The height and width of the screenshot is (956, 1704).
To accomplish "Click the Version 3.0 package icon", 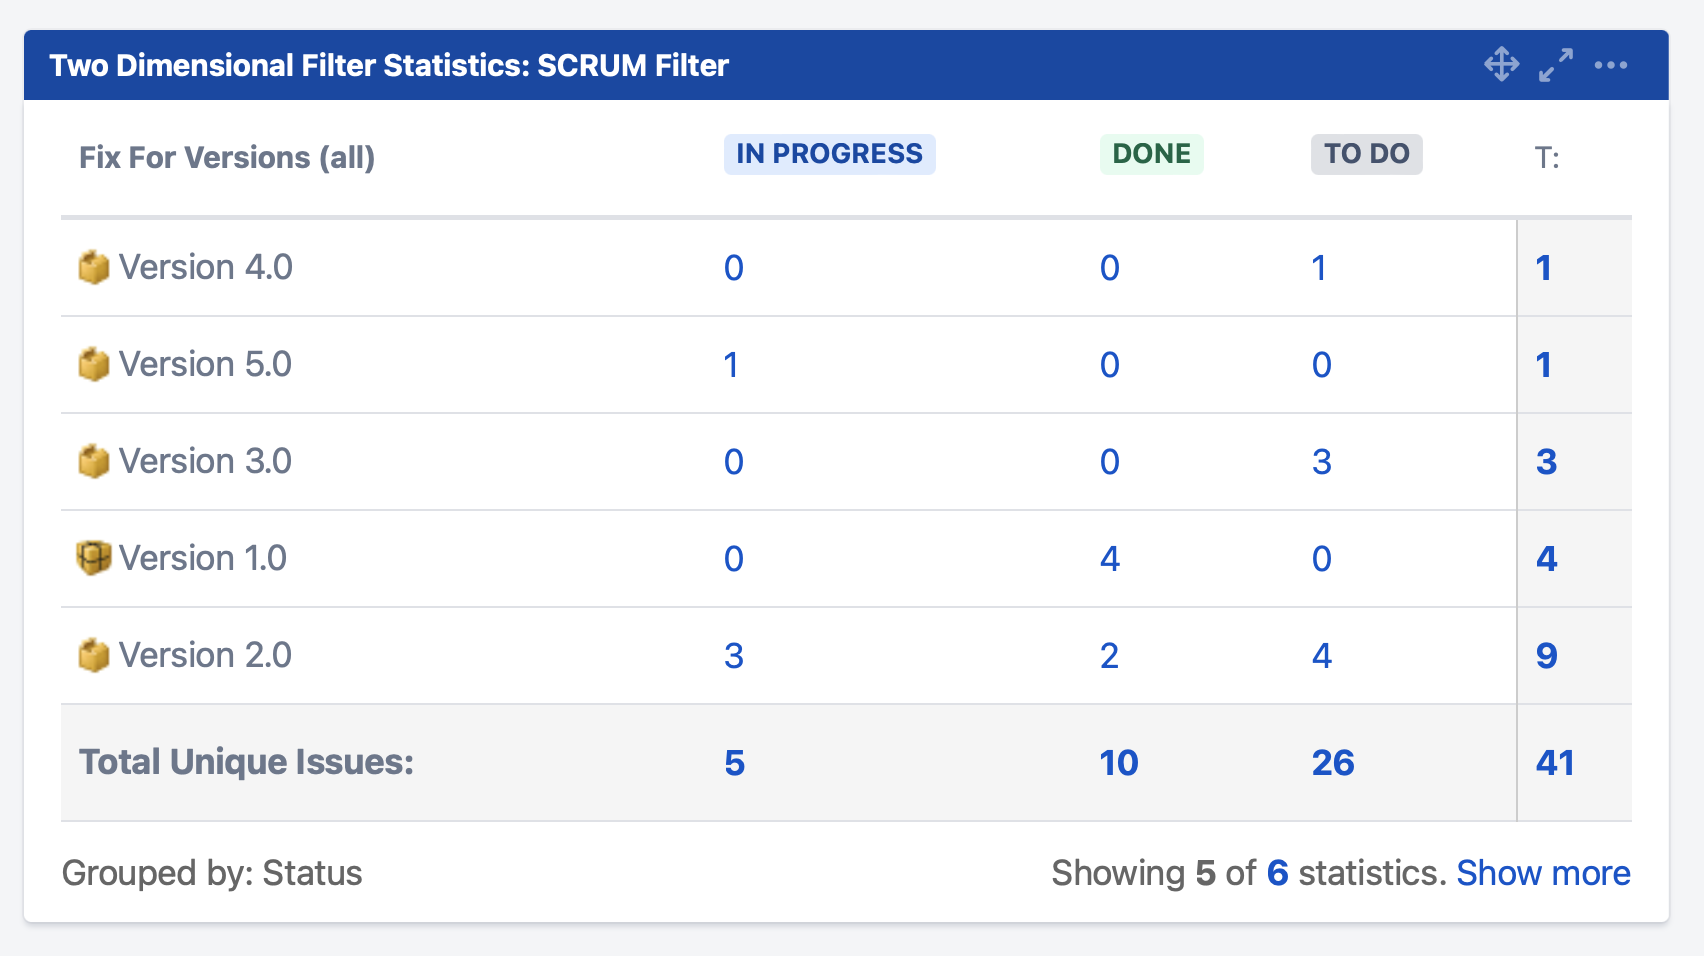I will [94, 462].
